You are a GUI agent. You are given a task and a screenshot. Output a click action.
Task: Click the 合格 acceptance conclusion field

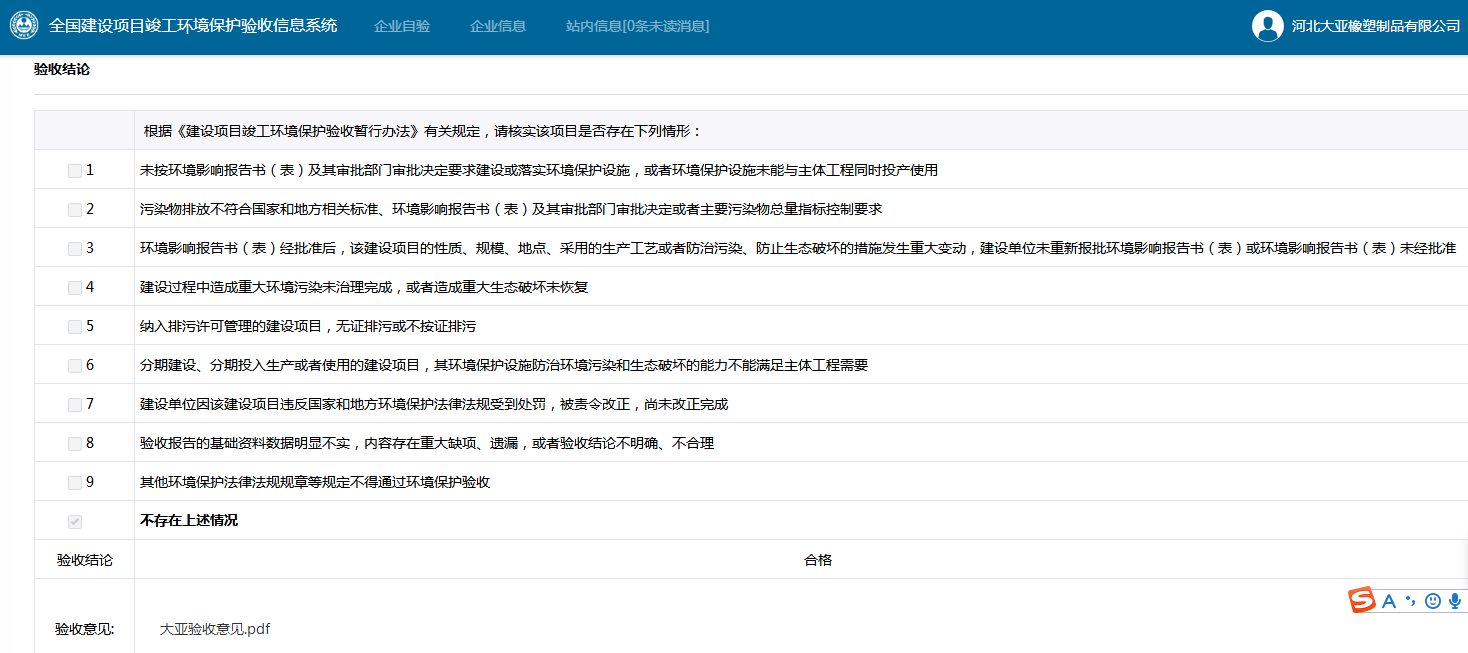coord(817,560)
